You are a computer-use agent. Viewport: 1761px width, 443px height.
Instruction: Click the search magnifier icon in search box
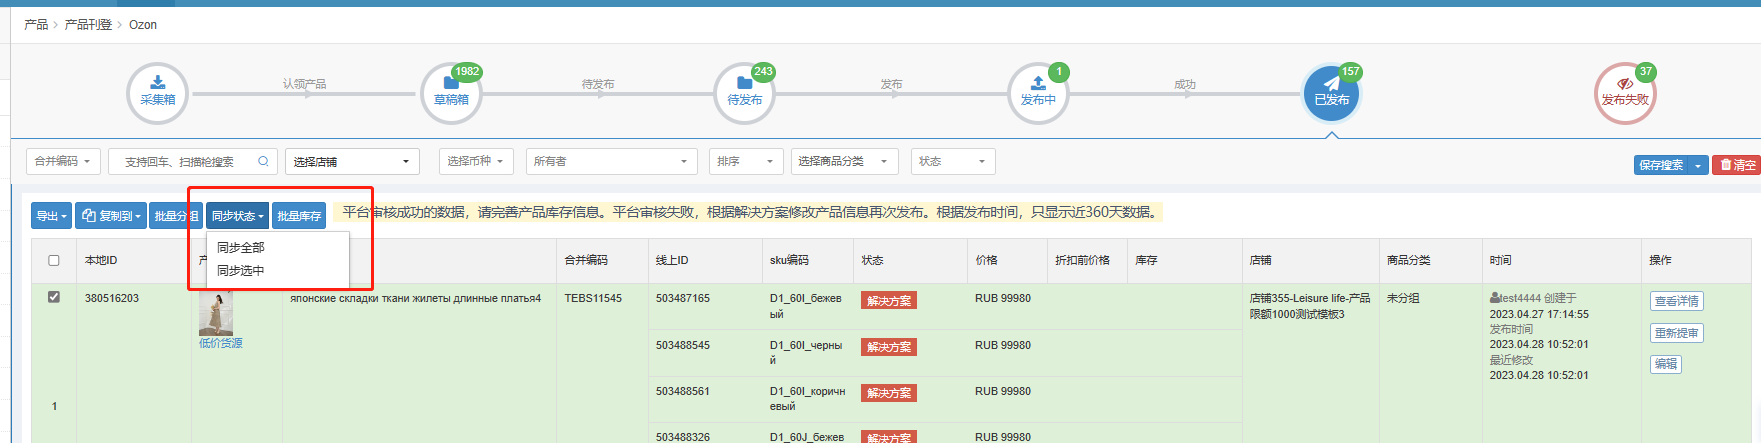click(263, 161)
